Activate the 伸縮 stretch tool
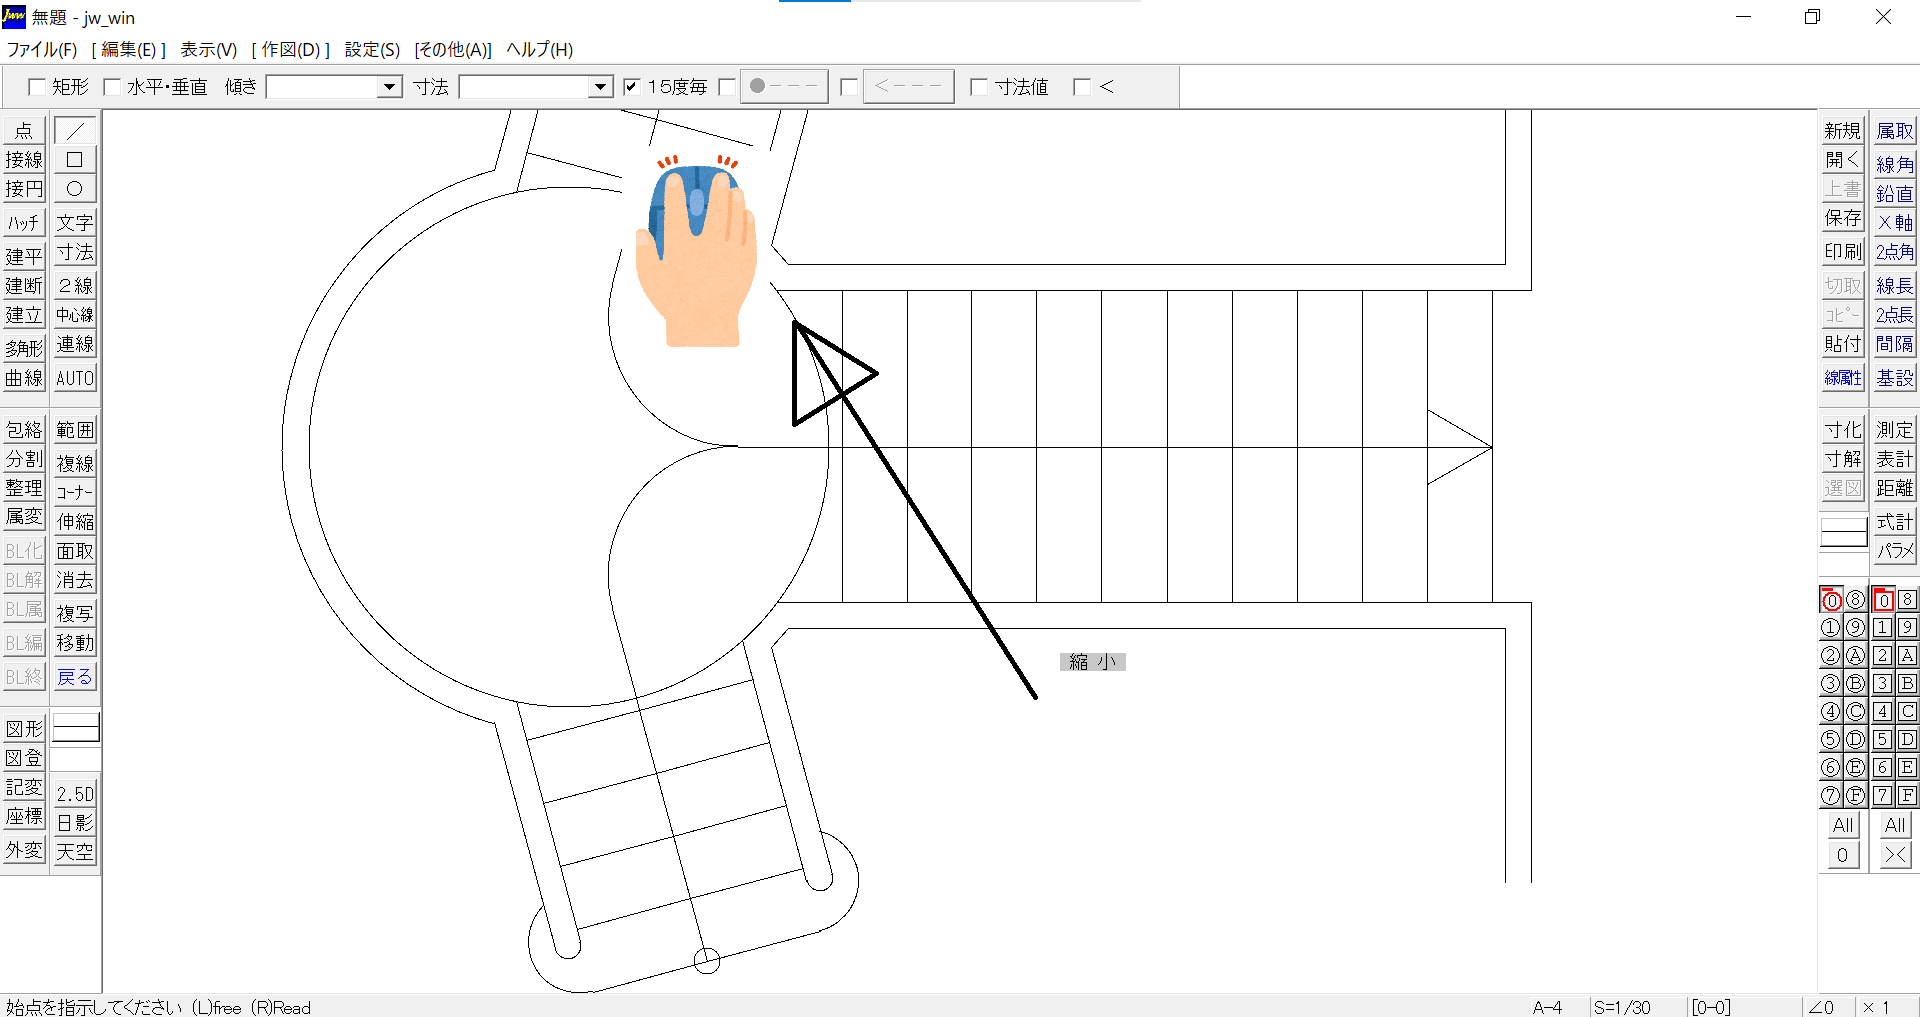Viewport: 1920px width, 1017px height. click(75, 522)
